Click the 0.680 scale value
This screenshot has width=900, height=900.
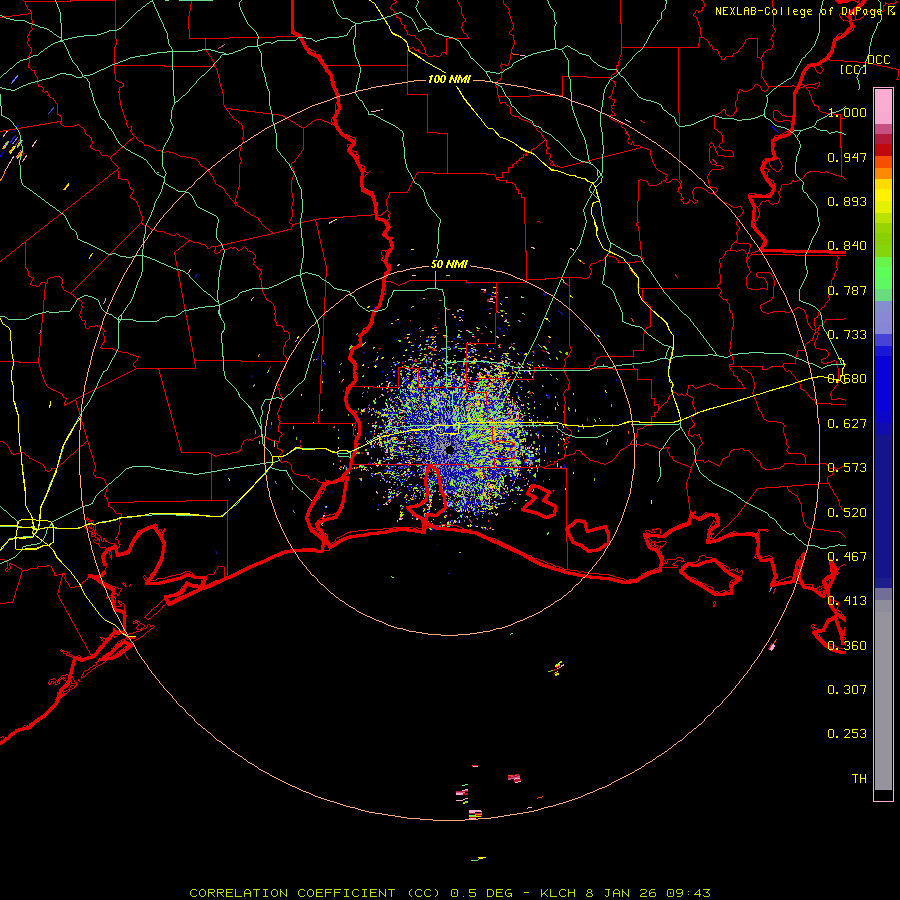847,379
